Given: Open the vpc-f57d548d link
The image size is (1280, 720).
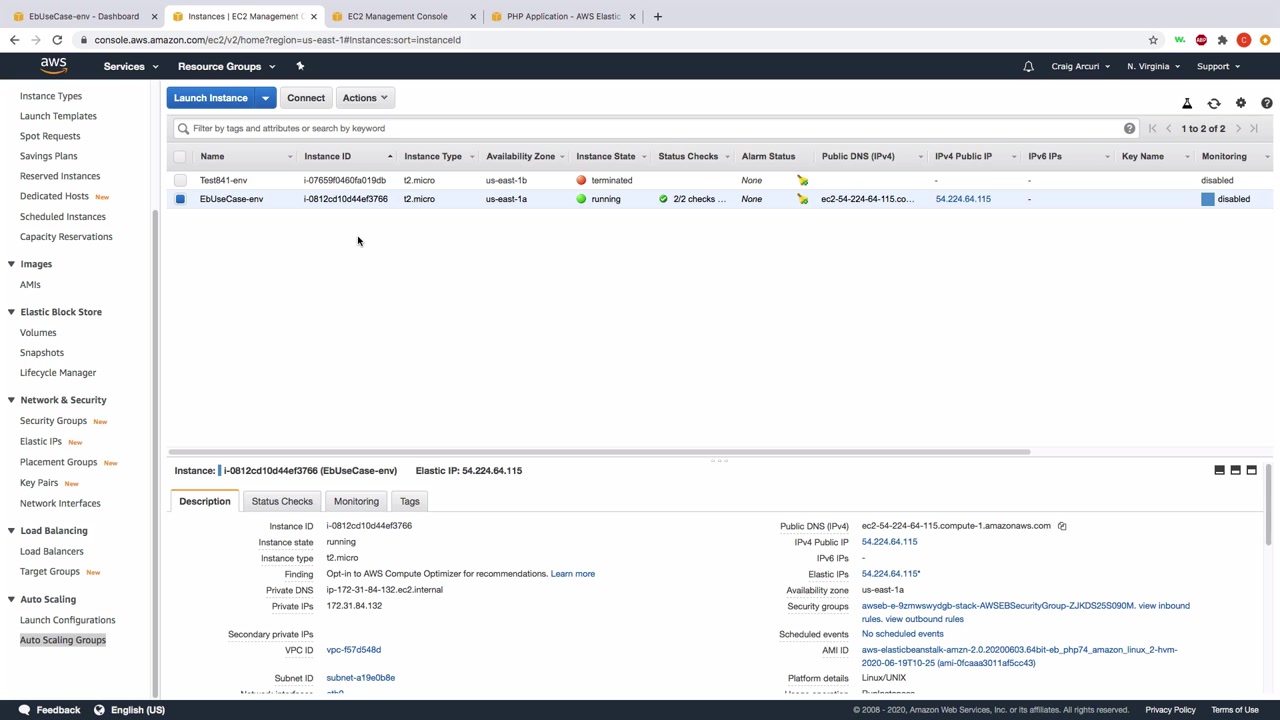Looking at the screenshot, I should [x=353, y=650].
